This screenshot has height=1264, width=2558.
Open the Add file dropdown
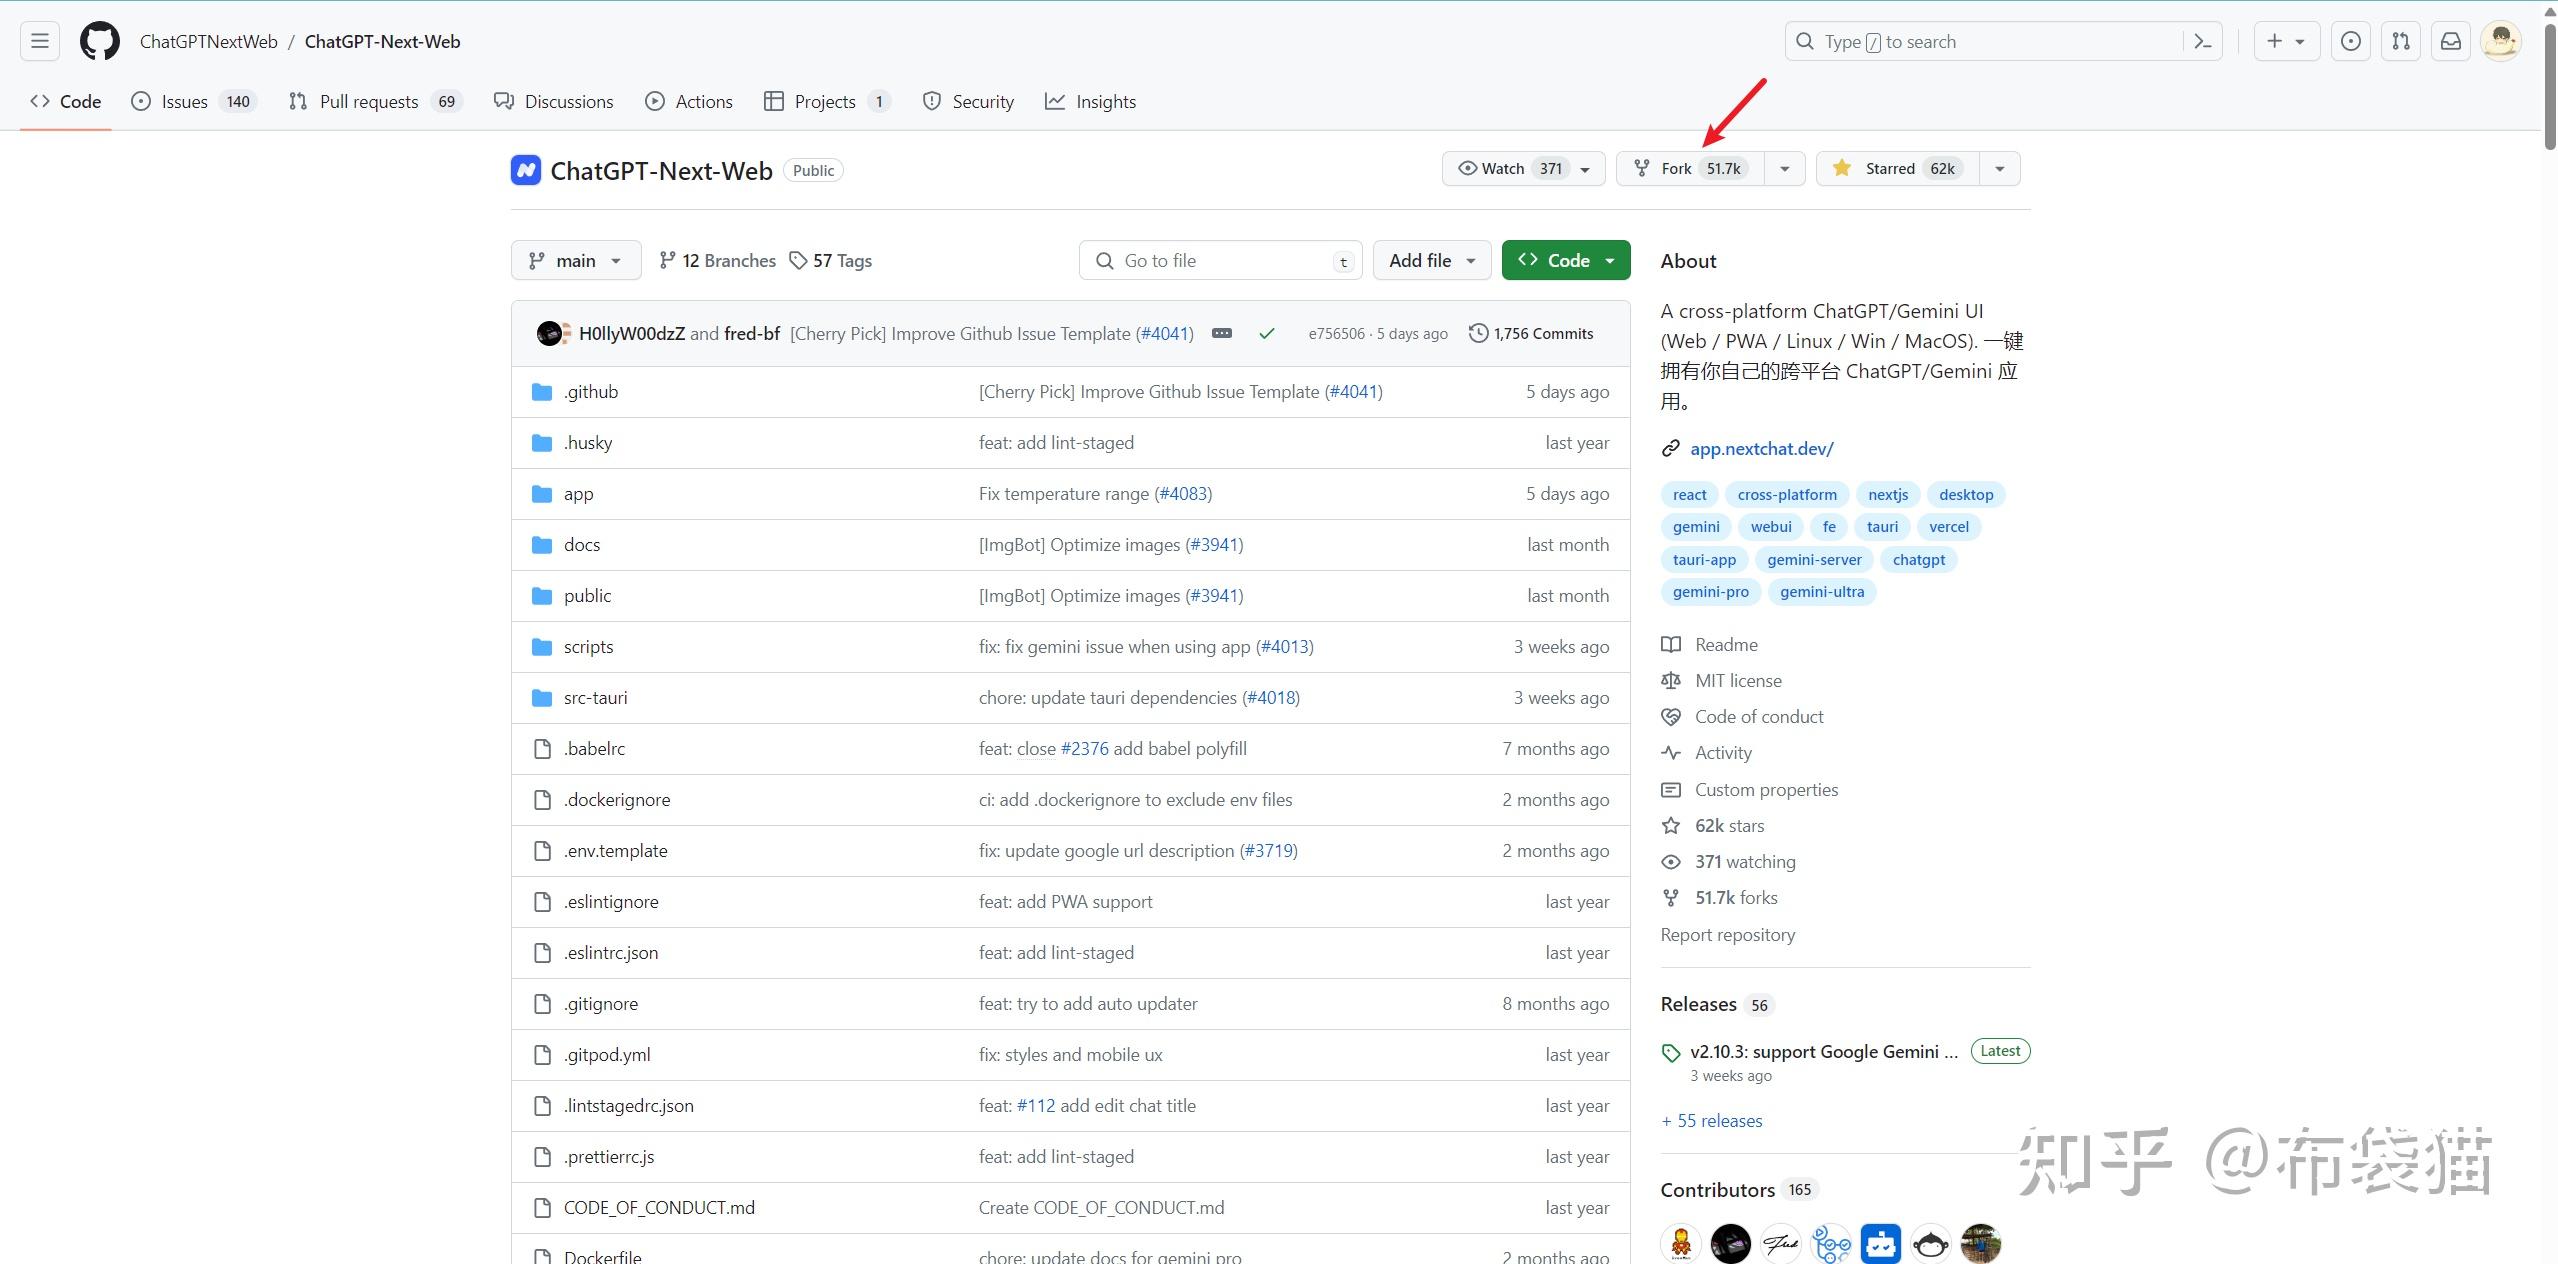(1432, 261)
